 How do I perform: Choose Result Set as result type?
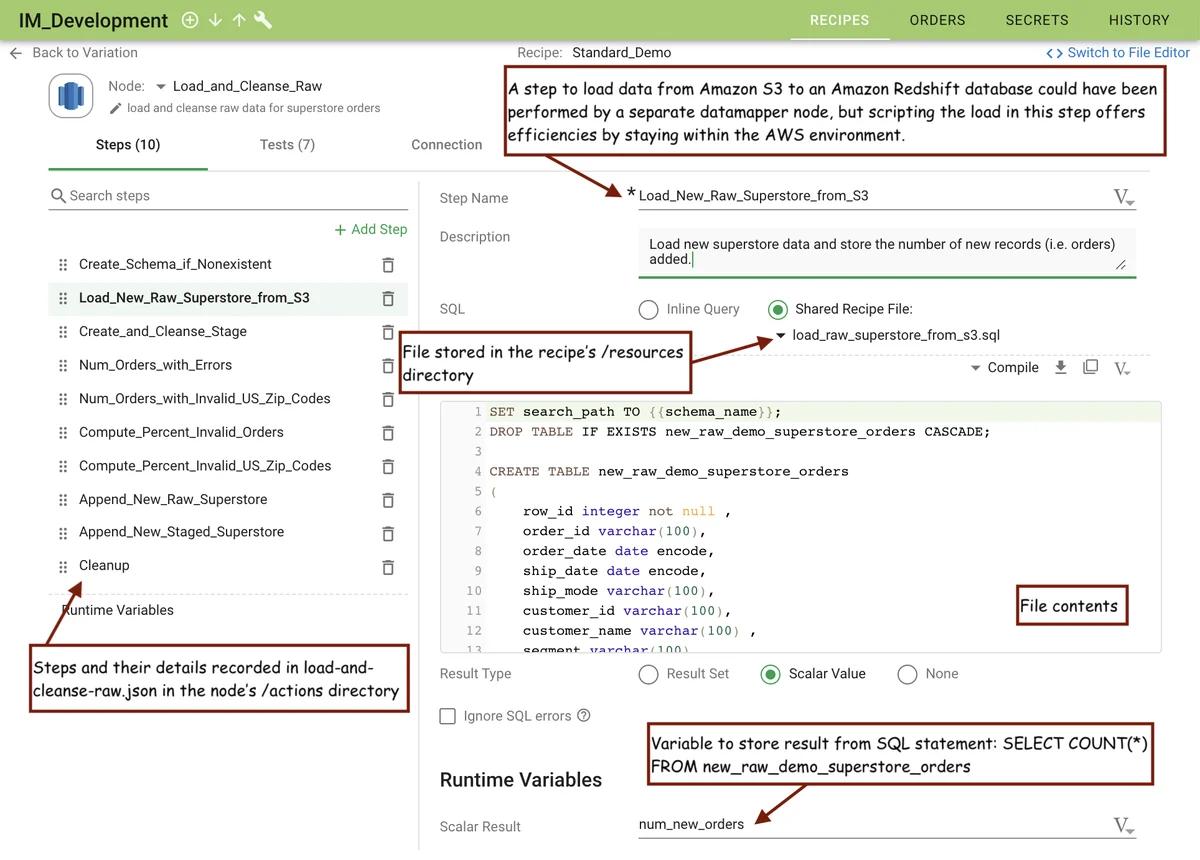[x=648, y=675]
